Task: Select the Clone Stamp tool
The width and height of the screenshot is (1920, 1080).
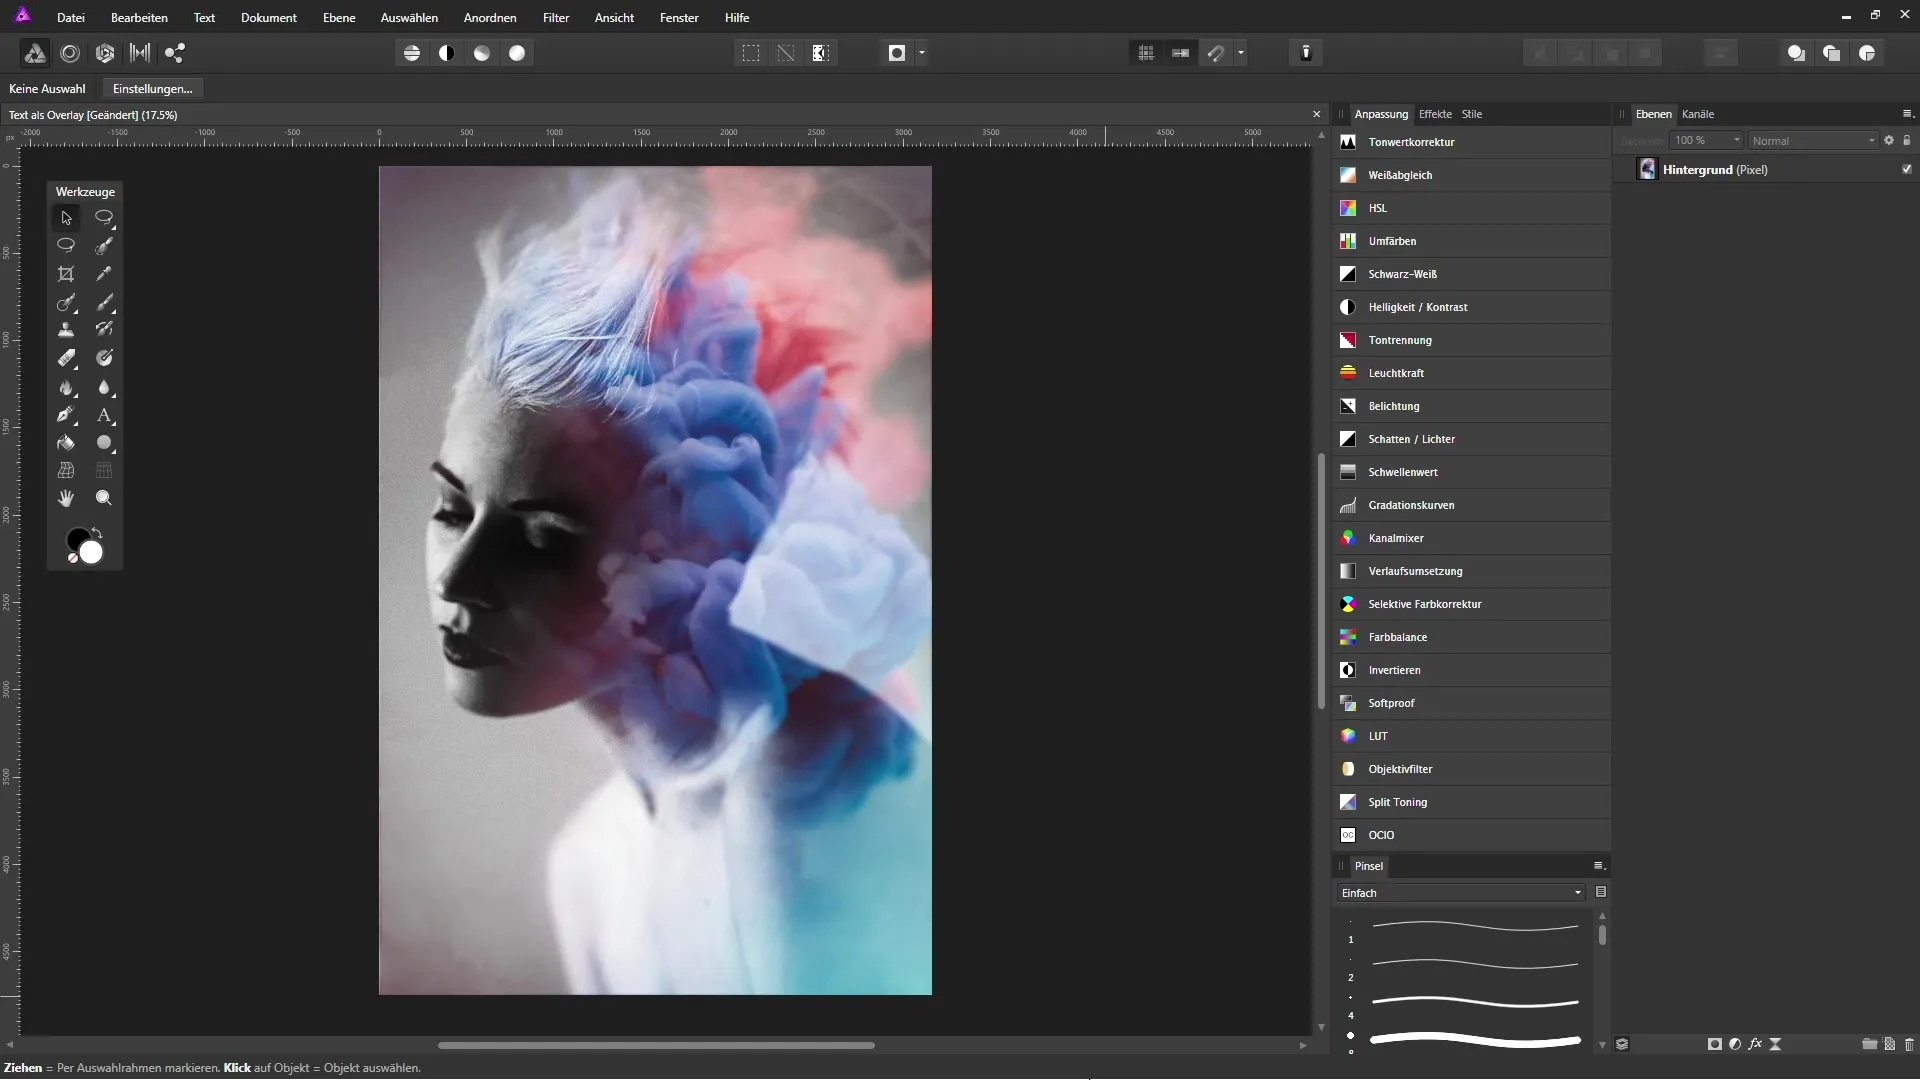Action: point(66,330)
